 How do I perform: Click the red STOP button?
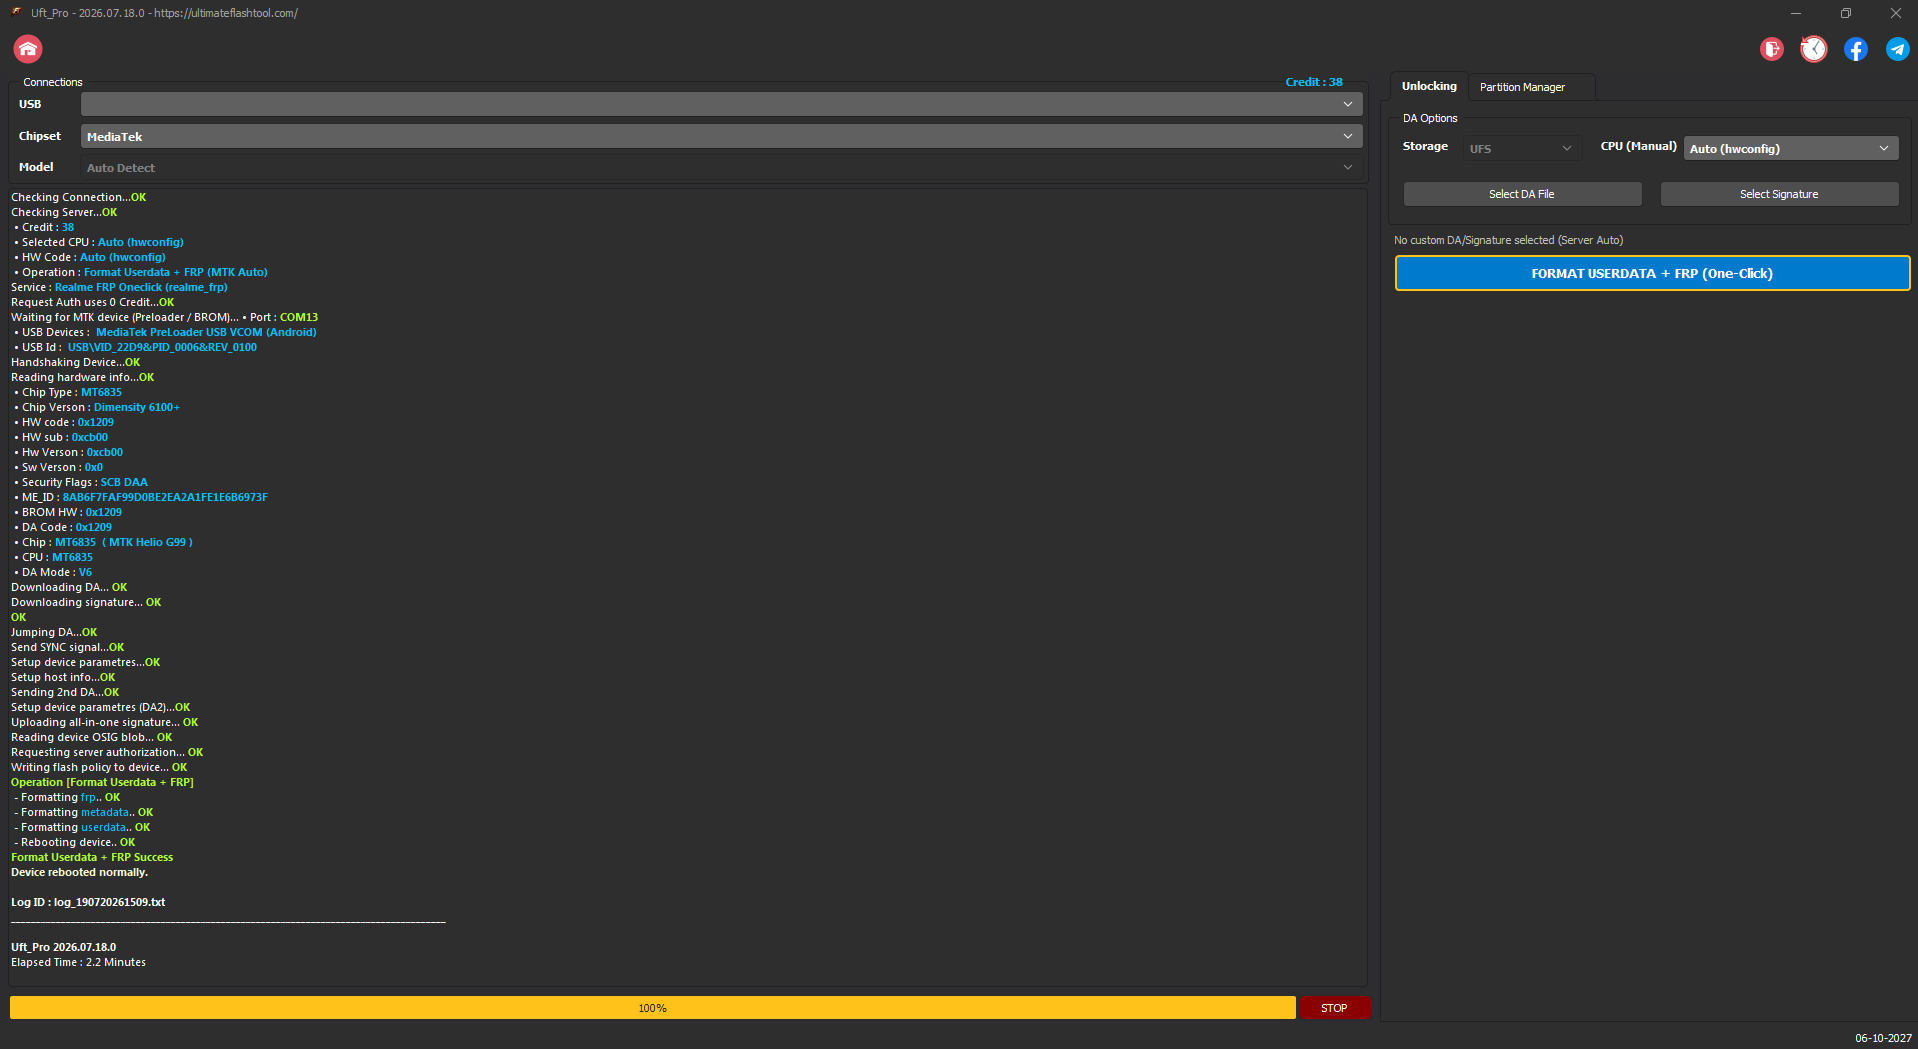click(1334, 1008)
